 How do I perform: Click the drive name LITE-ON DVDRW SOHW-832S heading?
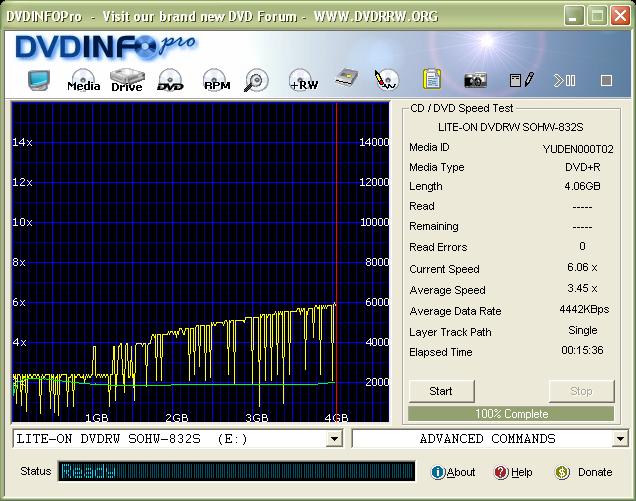point(510,127)
